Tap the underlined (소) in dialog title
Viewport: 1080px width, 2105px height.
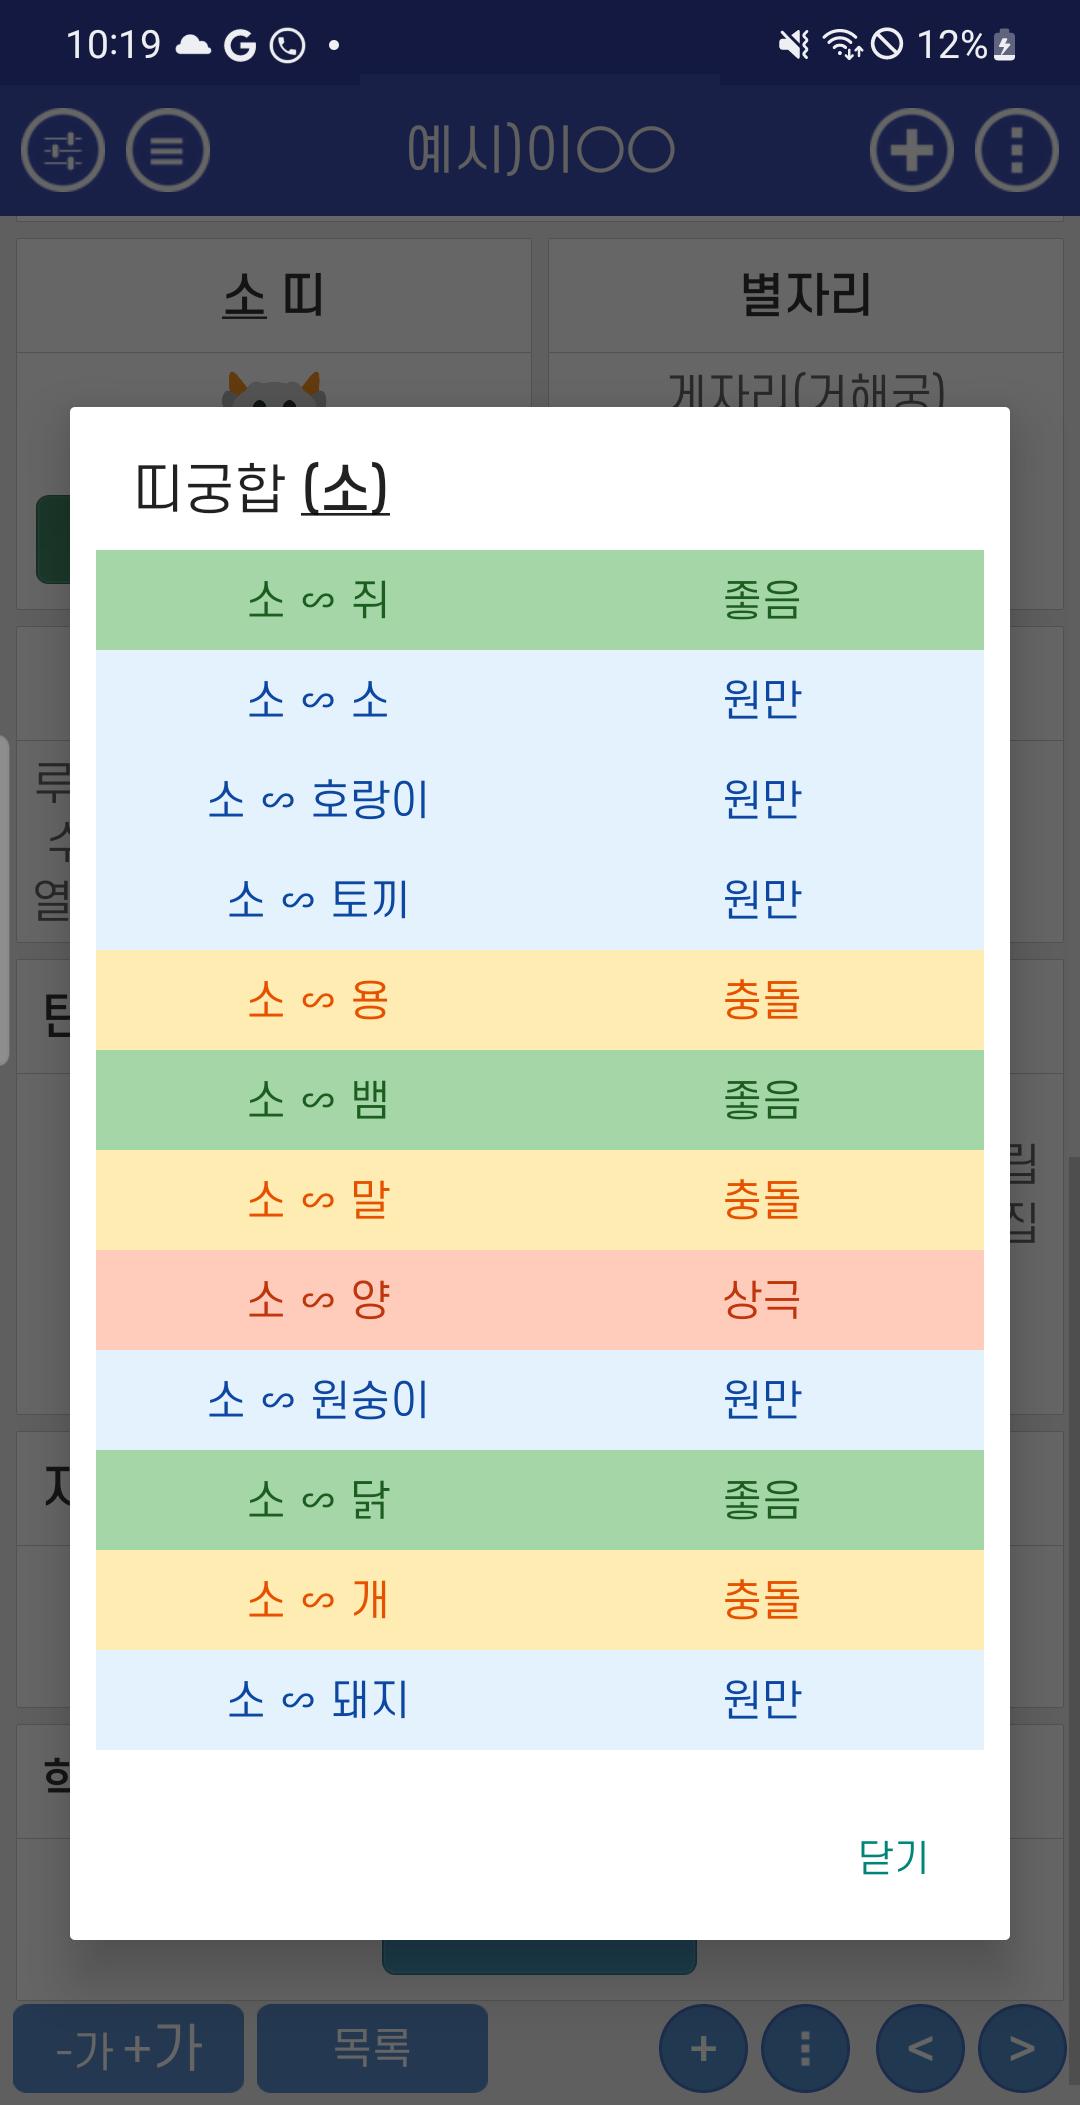[345, 489]
